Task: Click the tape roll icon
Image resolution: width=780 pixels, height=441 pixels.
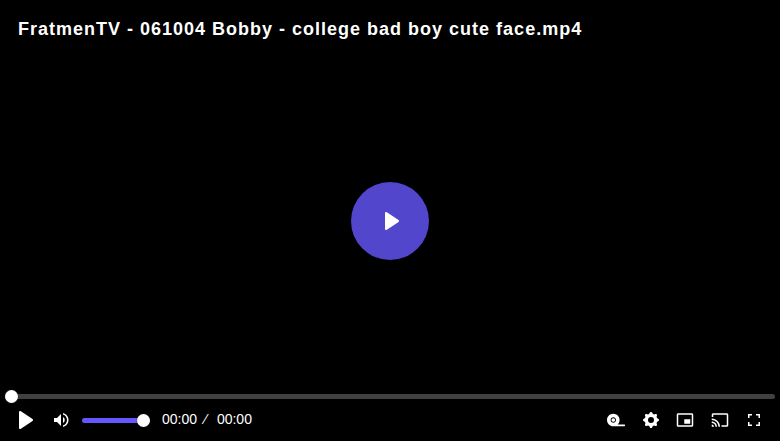Action: point(616,420)
